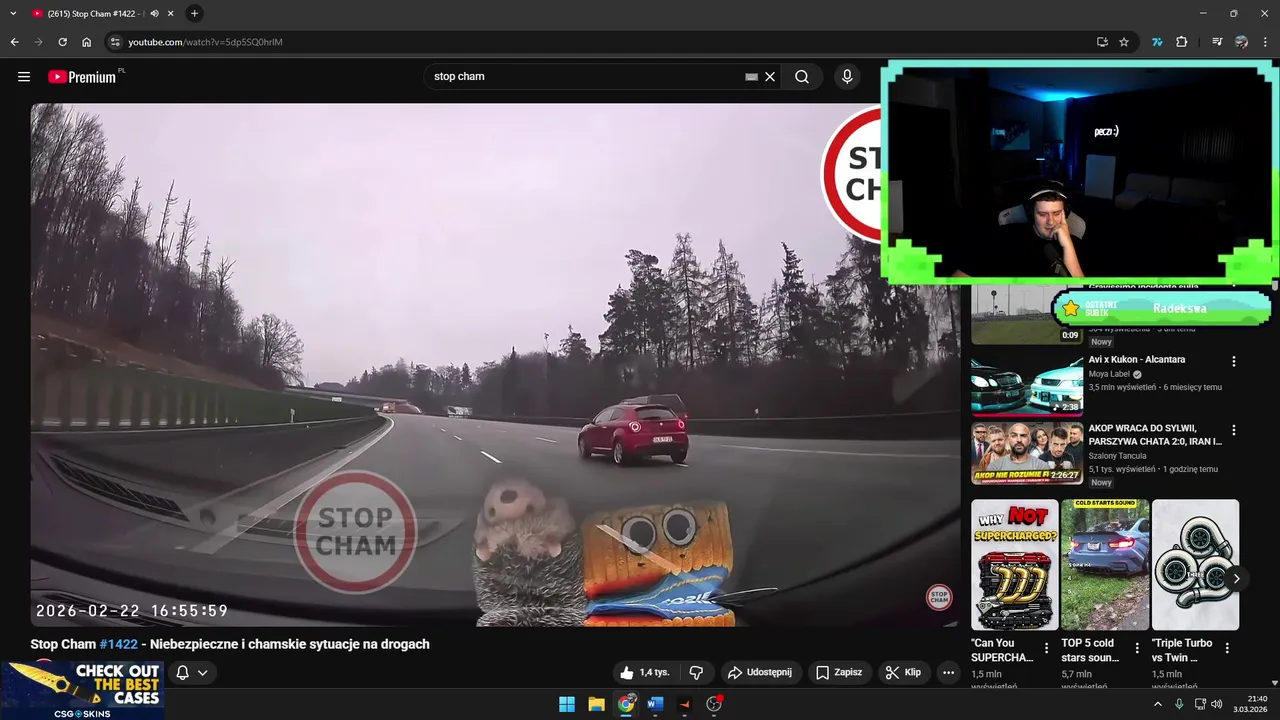Open the Why Not Supercharged short thumbnail
Image resolution: width=1280 pixels, height=720 pixels.
pyautogui.click(x=1015, y=565)
